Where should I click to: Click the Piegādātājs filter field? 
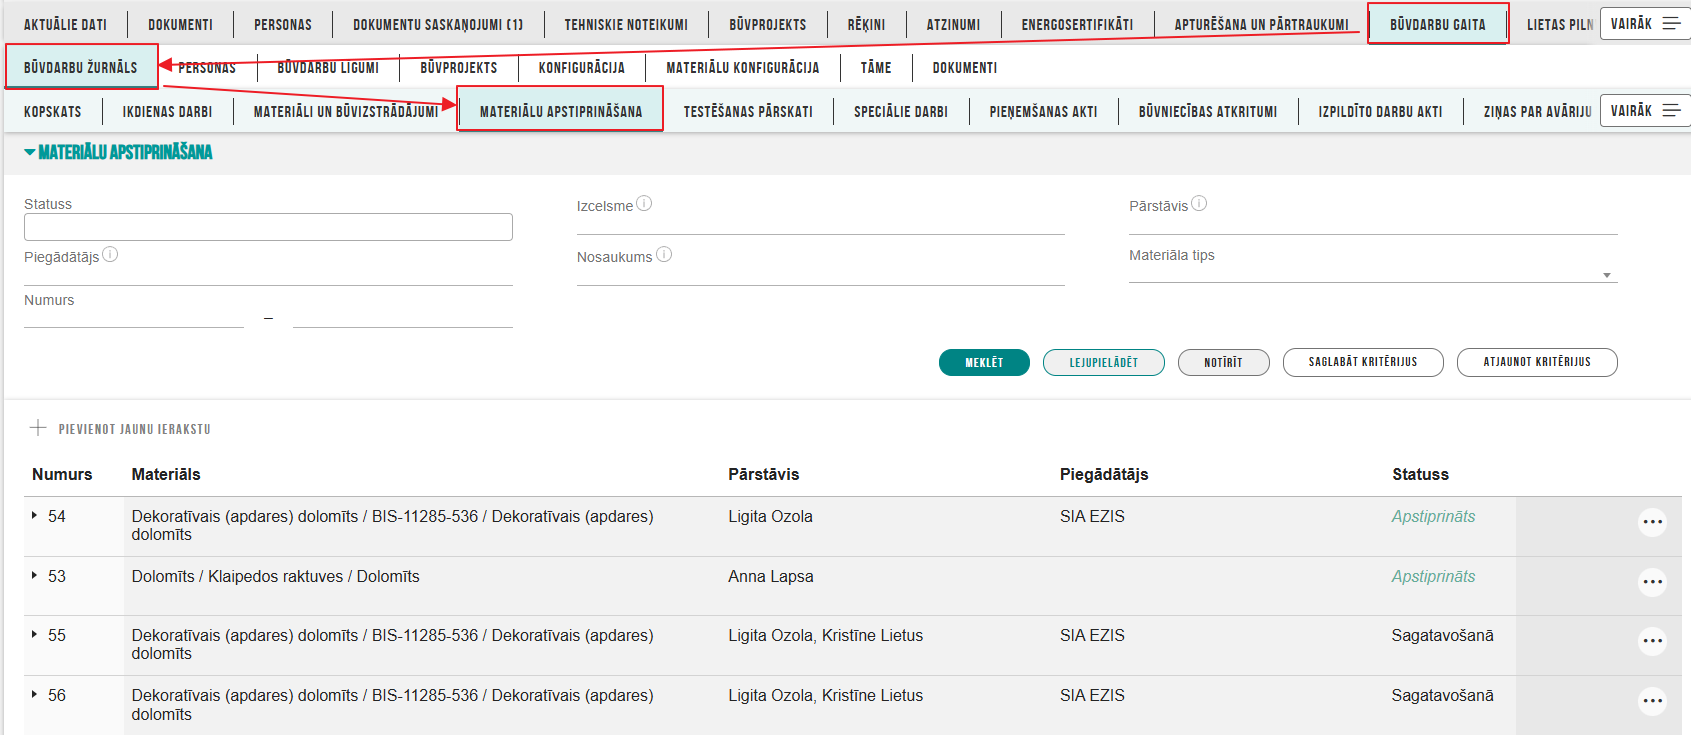[268, 275]
